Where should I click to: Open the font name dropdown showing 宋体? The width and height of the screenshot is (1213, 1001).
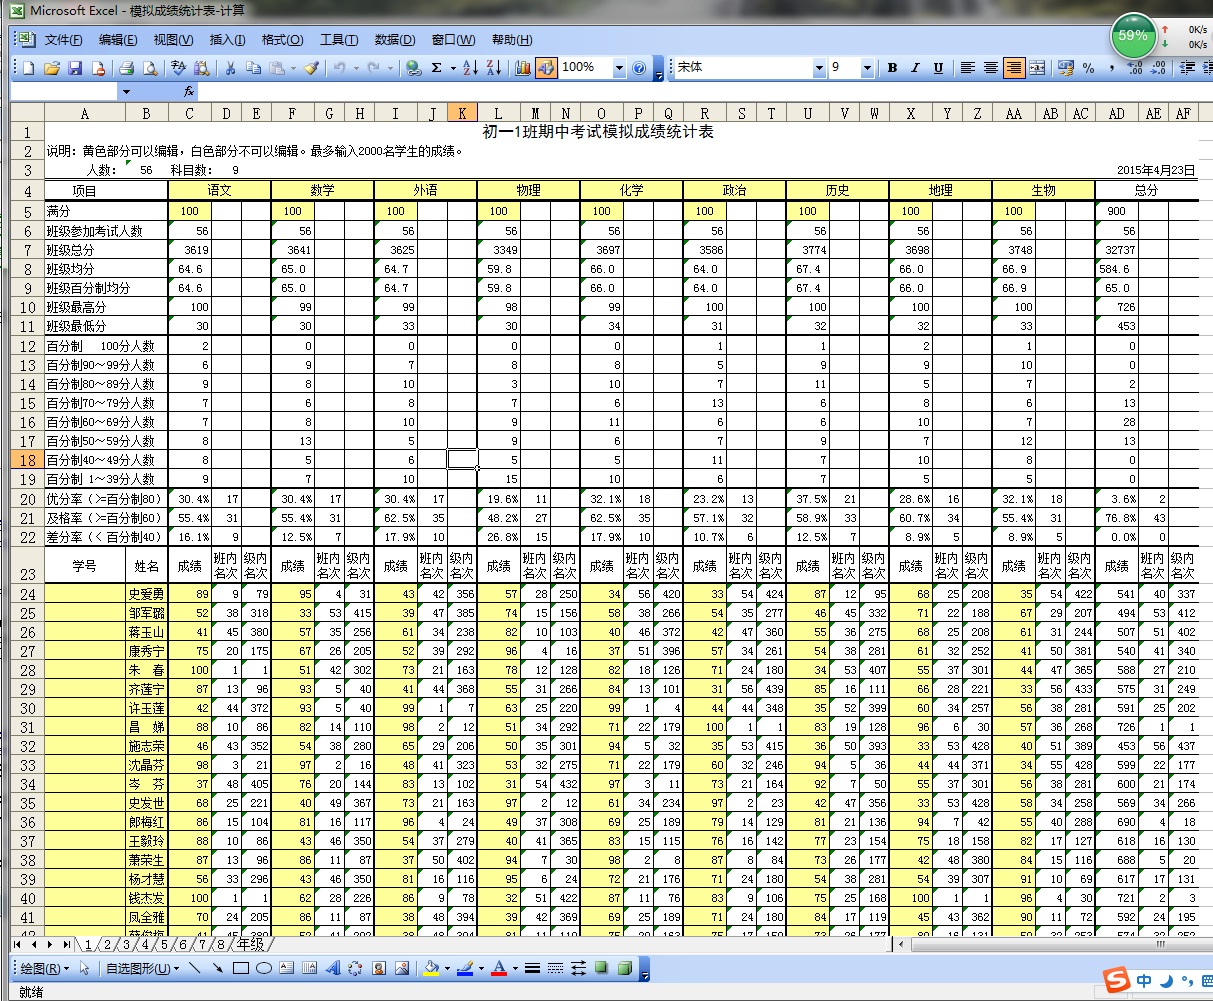[x=819, y=68]
